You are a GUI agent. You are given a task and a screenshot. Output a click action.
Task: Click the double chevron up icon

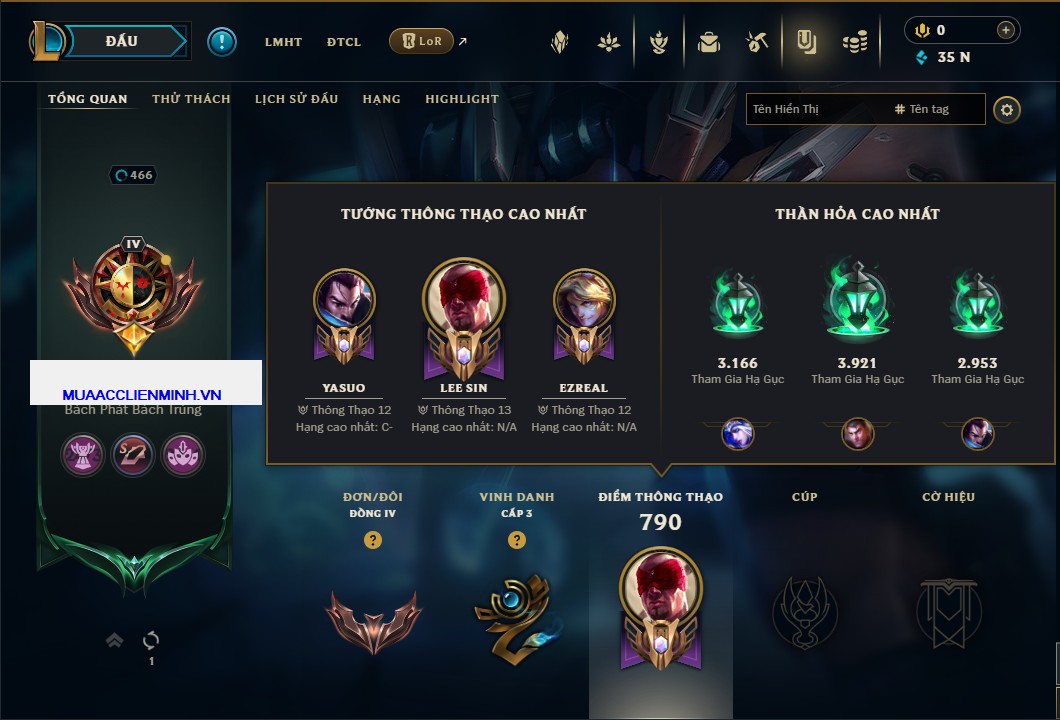coord(114,640)
